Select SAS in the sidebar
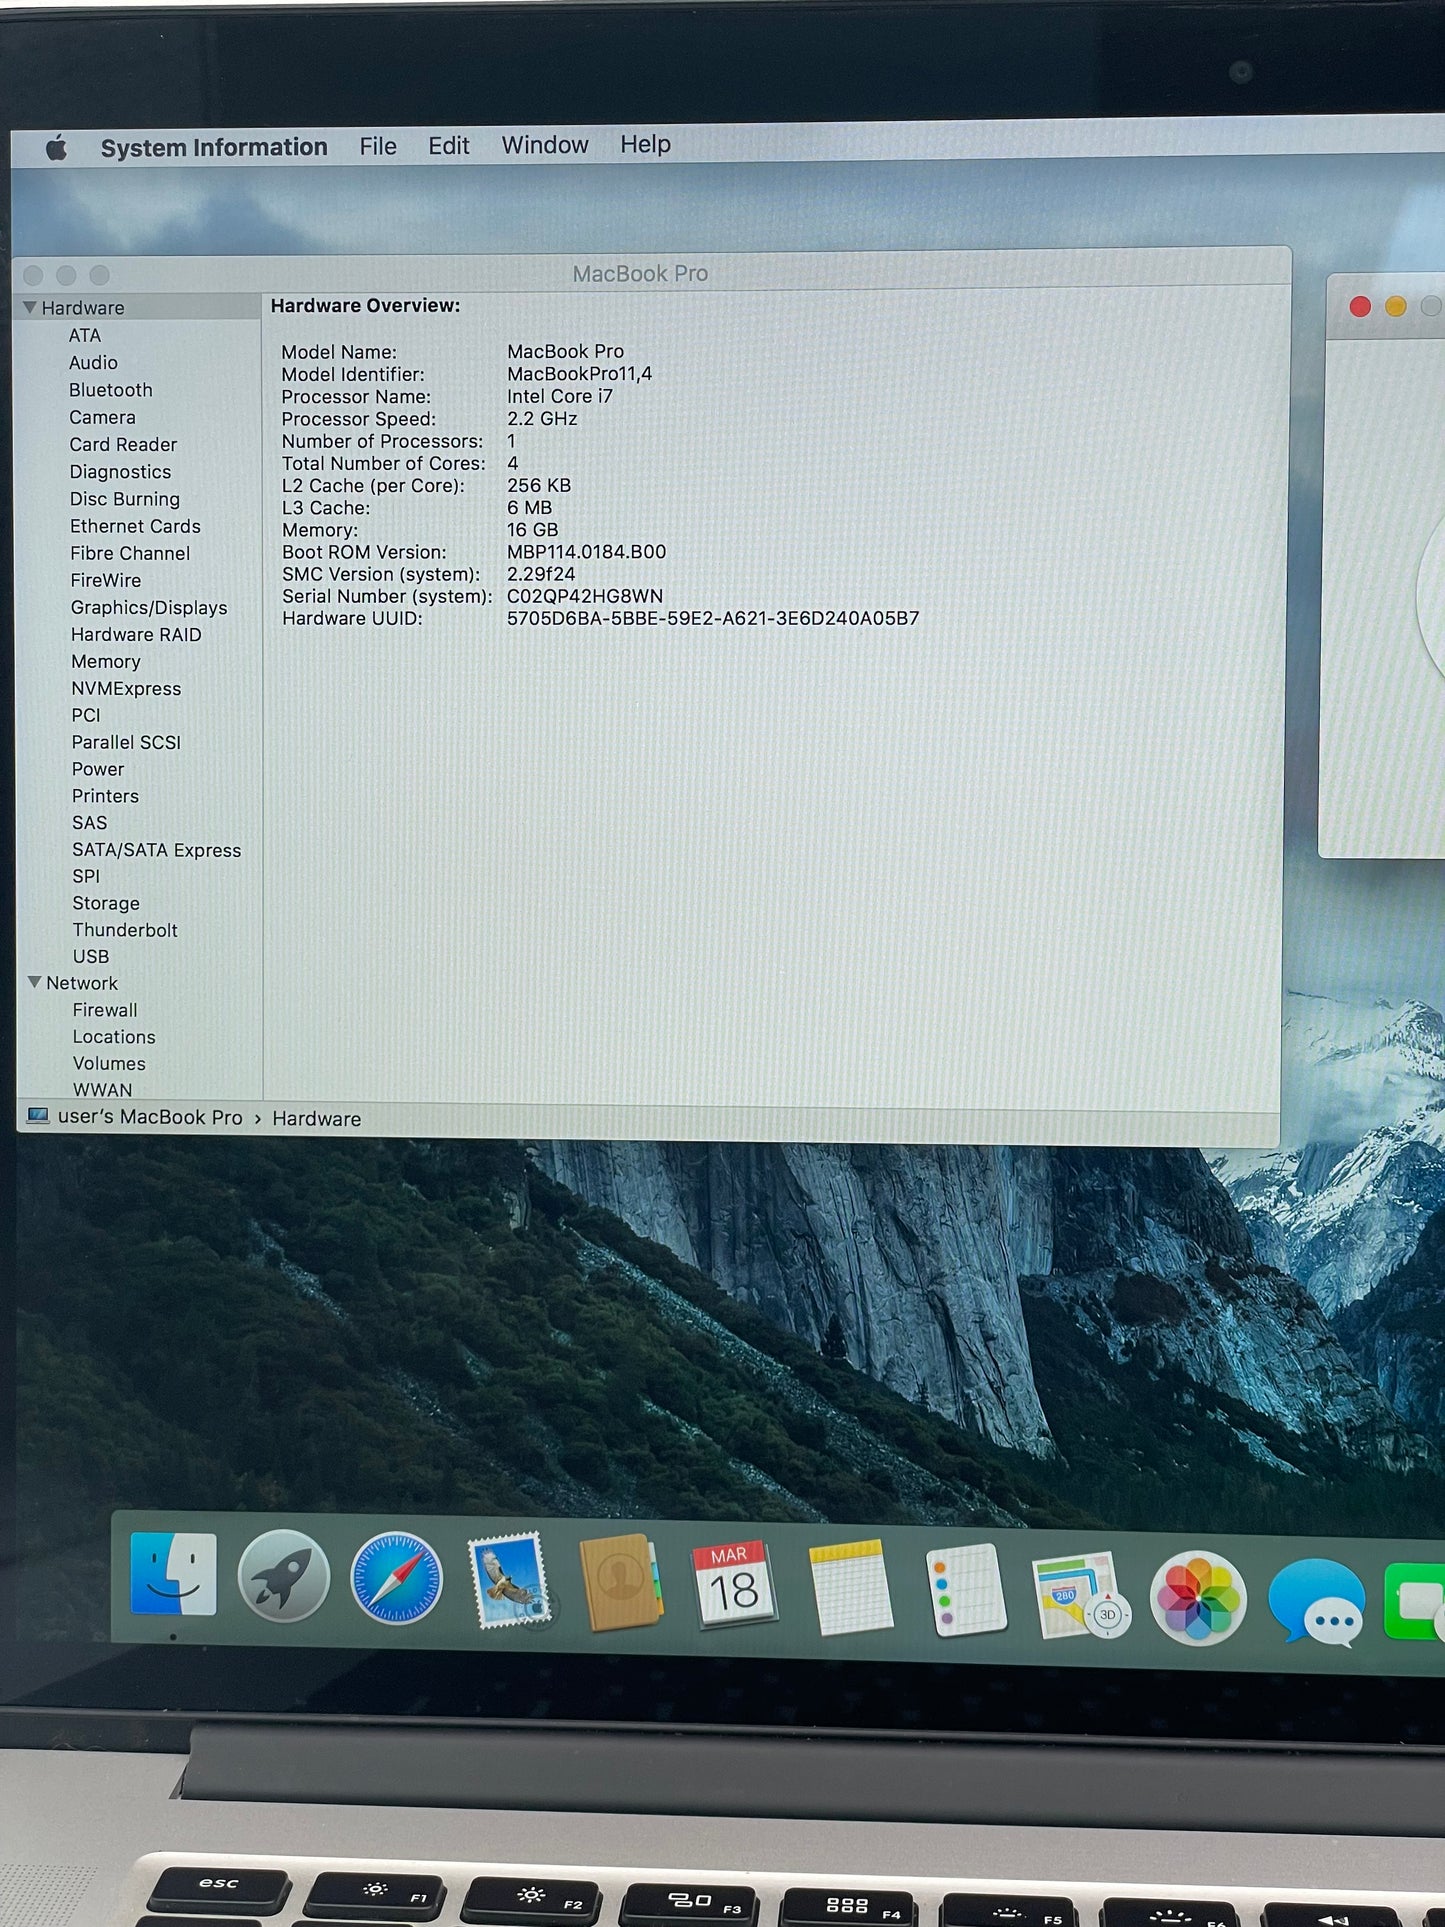 click(89, 822)
